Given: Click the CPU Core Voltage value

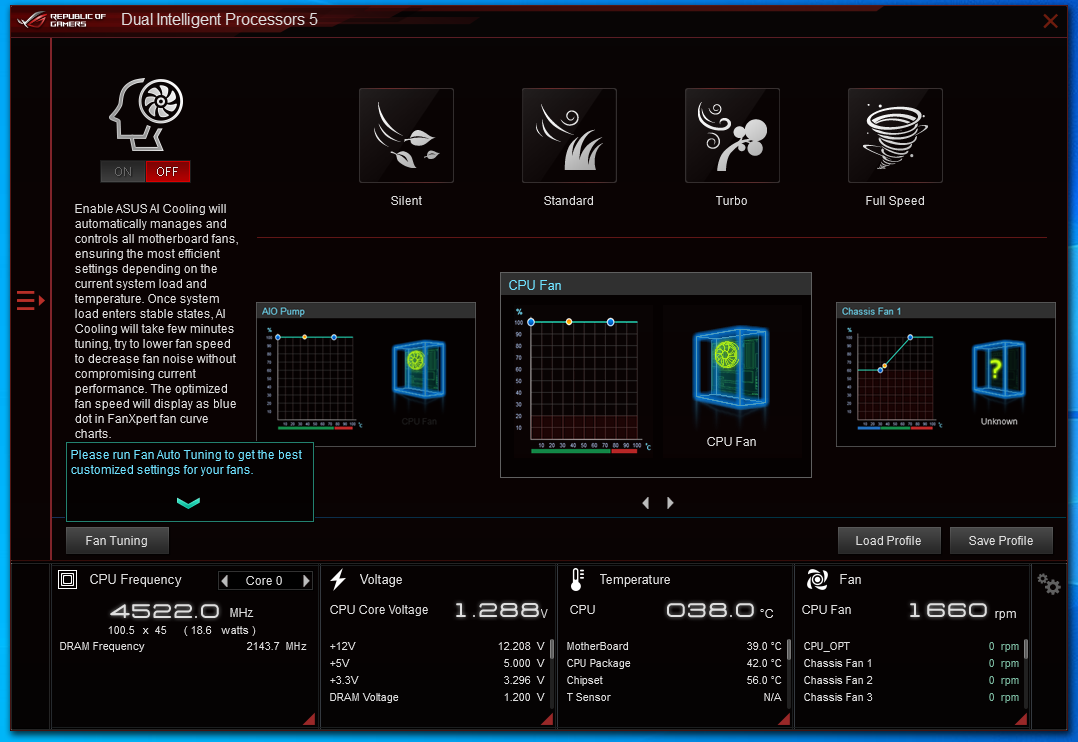Looking at the screenshot, I should [x=501, y=610].
